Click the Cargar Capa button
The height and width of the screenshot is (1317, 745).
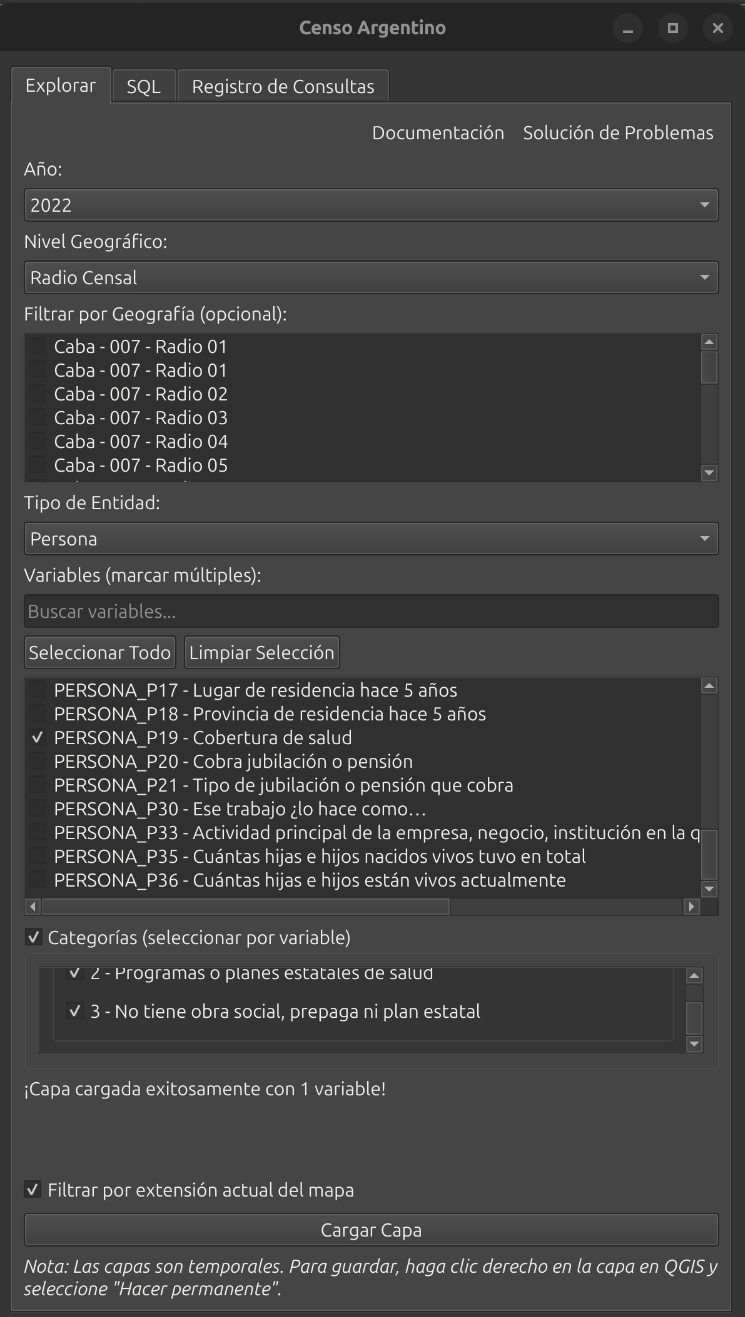(x=370, y=1230)
